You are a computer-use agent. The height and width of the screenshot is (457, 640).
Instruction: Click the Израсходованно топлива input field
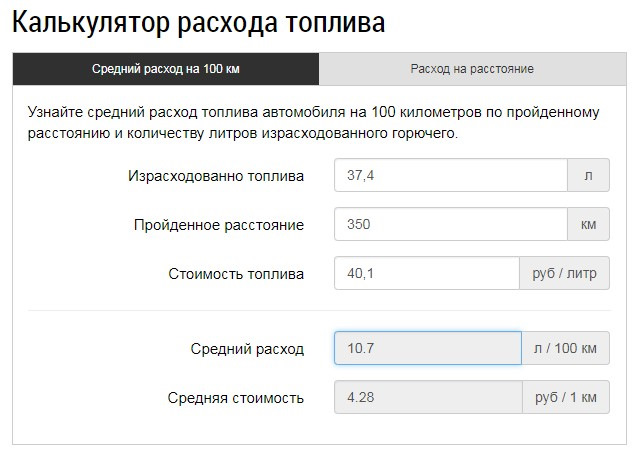pyautogui.click(x=451, y=175)
